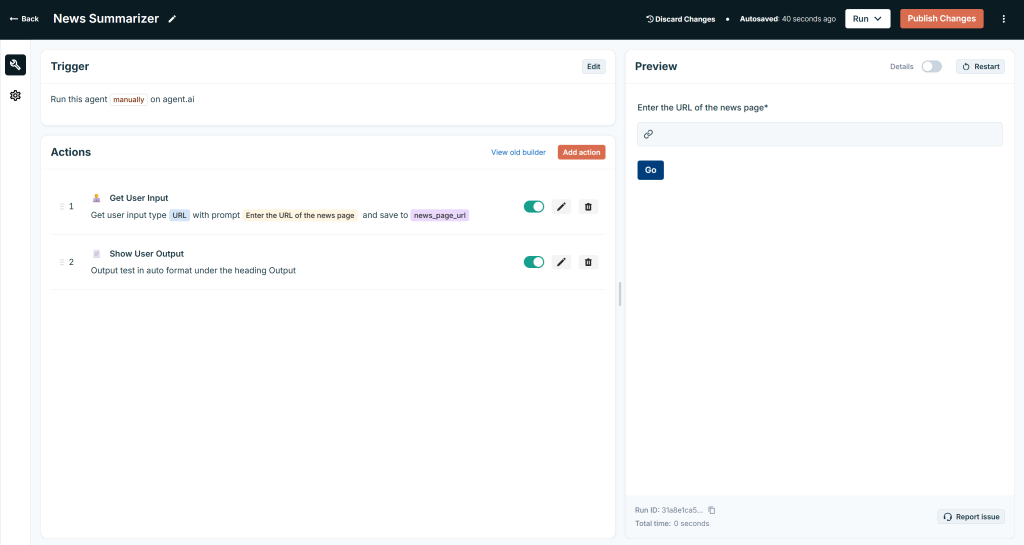Expand the Run dropdown button
1024x545 pixels.
pos(867,19)
